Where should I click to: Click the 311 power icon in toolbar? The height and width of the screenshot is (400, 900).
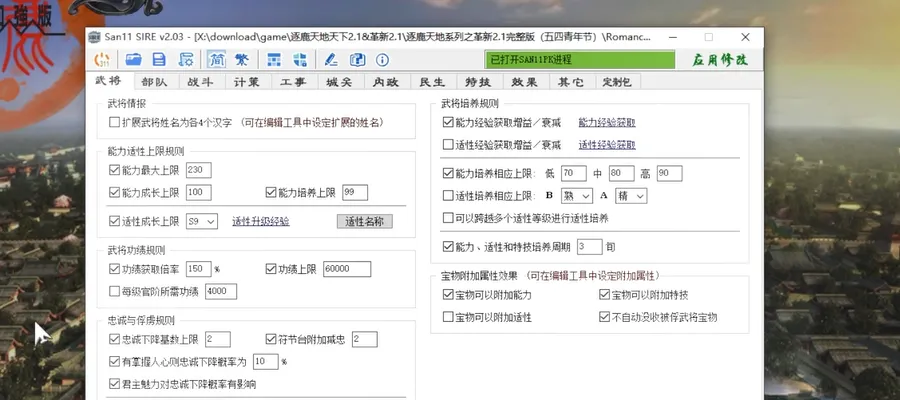102,60
